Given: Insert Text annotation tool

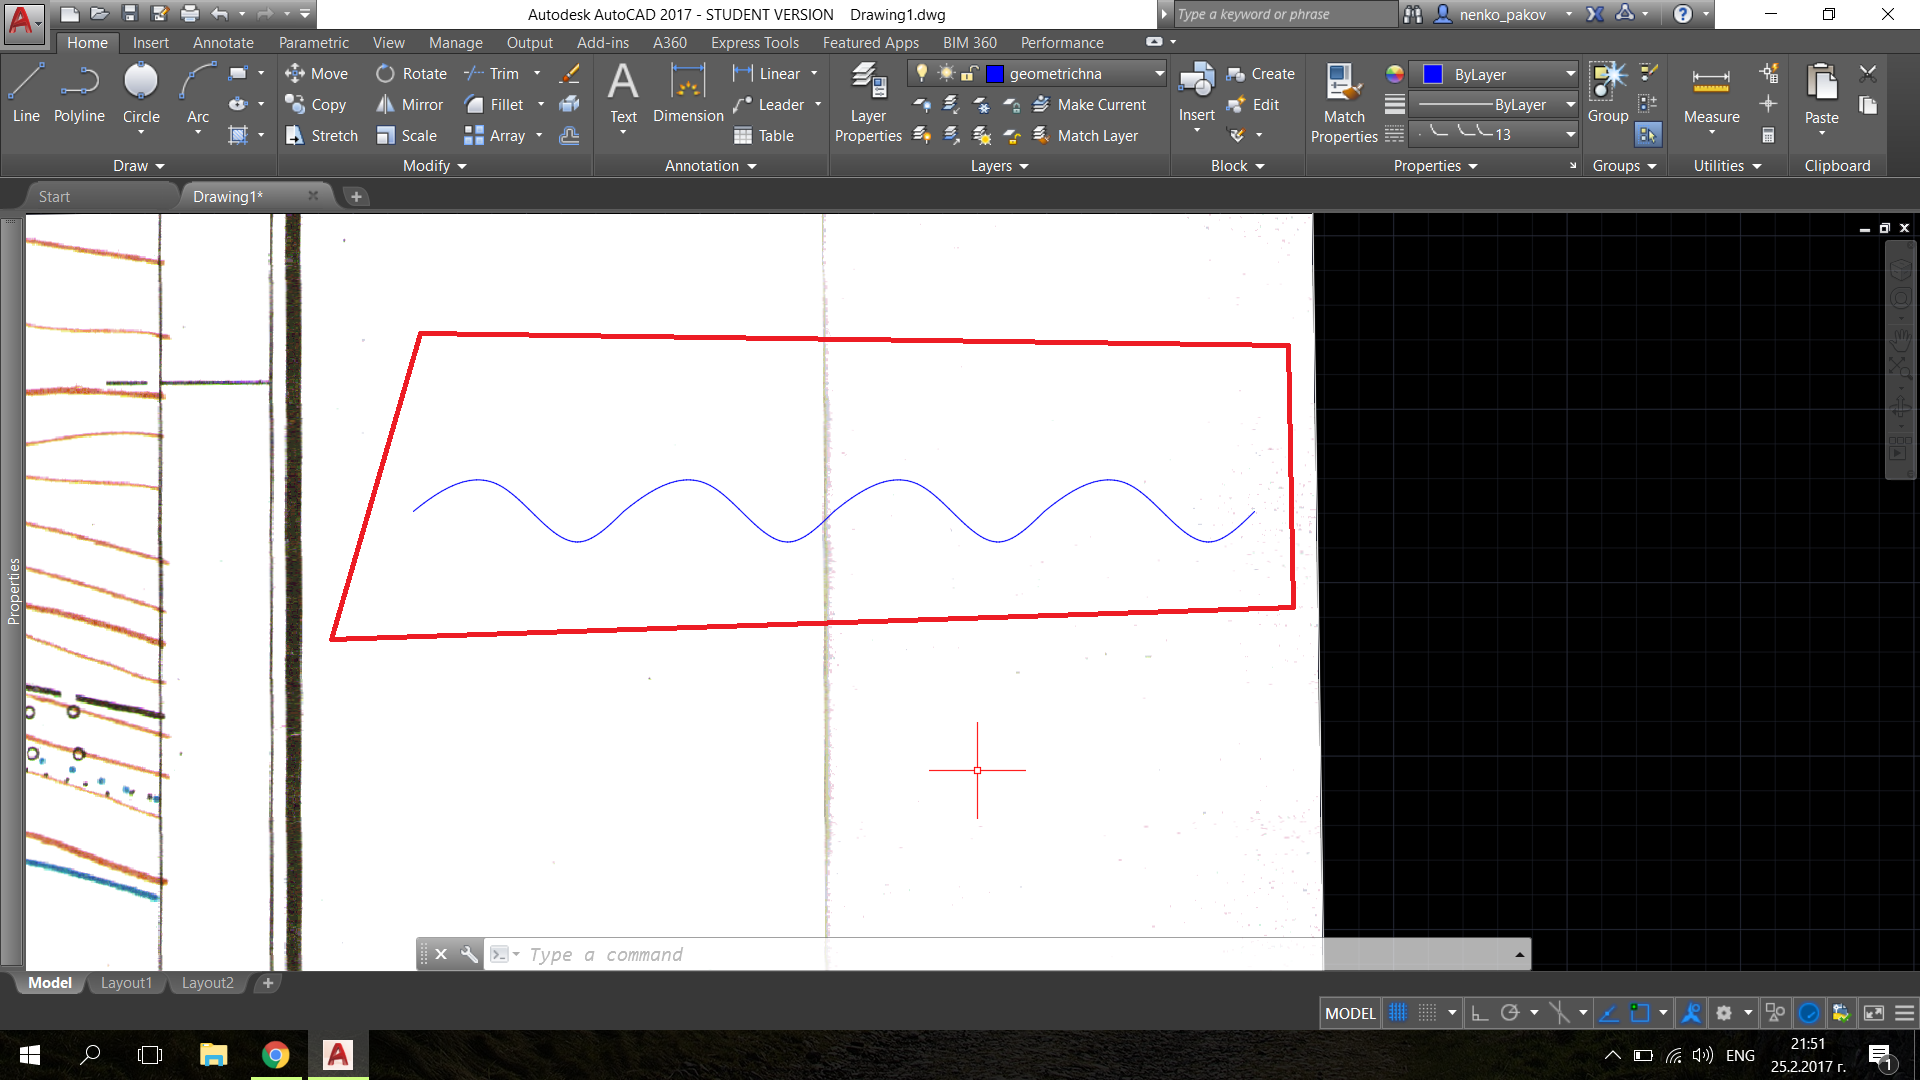Looking at the screenshot, I should coord(623,93).
